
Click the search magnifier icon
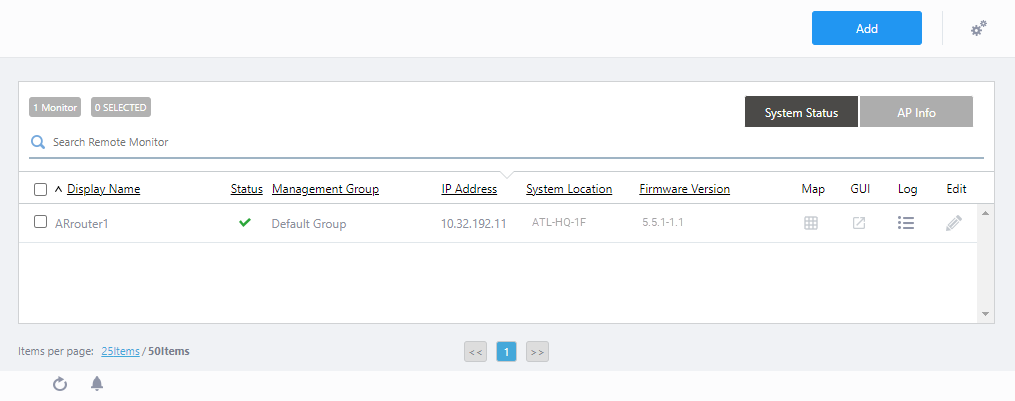(38, 142)
